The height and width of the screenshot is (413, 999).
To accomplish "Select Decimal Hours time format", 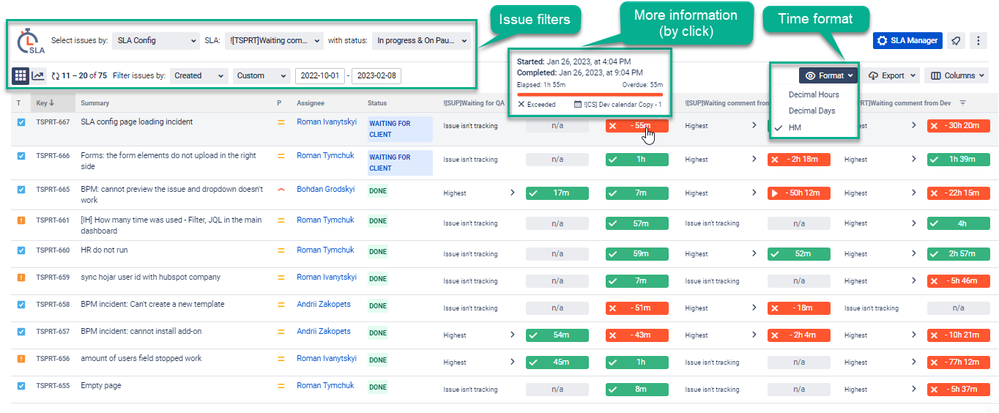I will tap(814, 94).
